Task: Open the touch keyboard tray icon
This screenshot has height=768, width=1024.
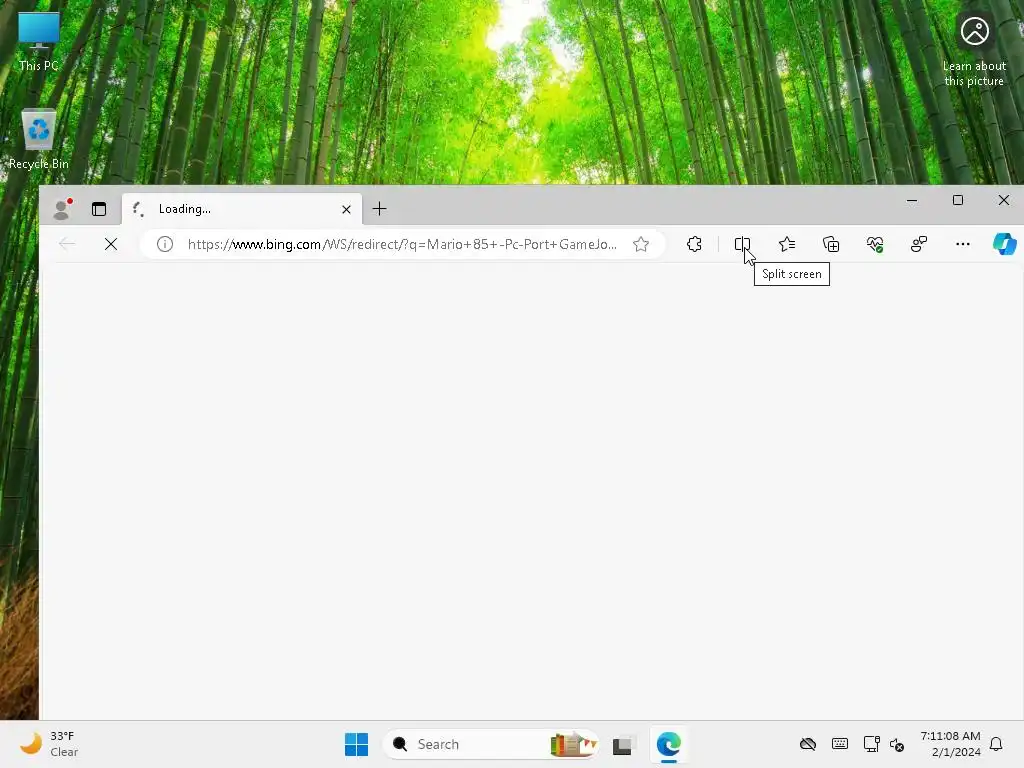Action: pos(840,744)
